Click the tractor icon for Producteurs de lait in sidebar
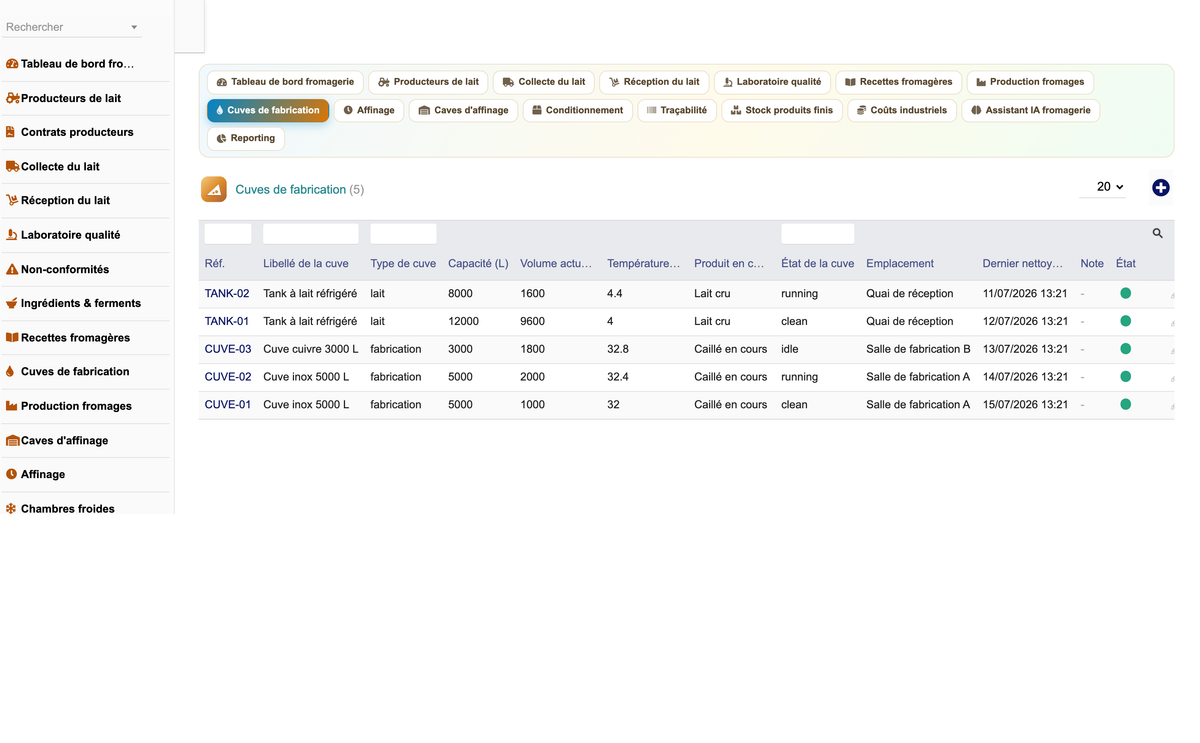1200x743 pixels. [13, 98]
